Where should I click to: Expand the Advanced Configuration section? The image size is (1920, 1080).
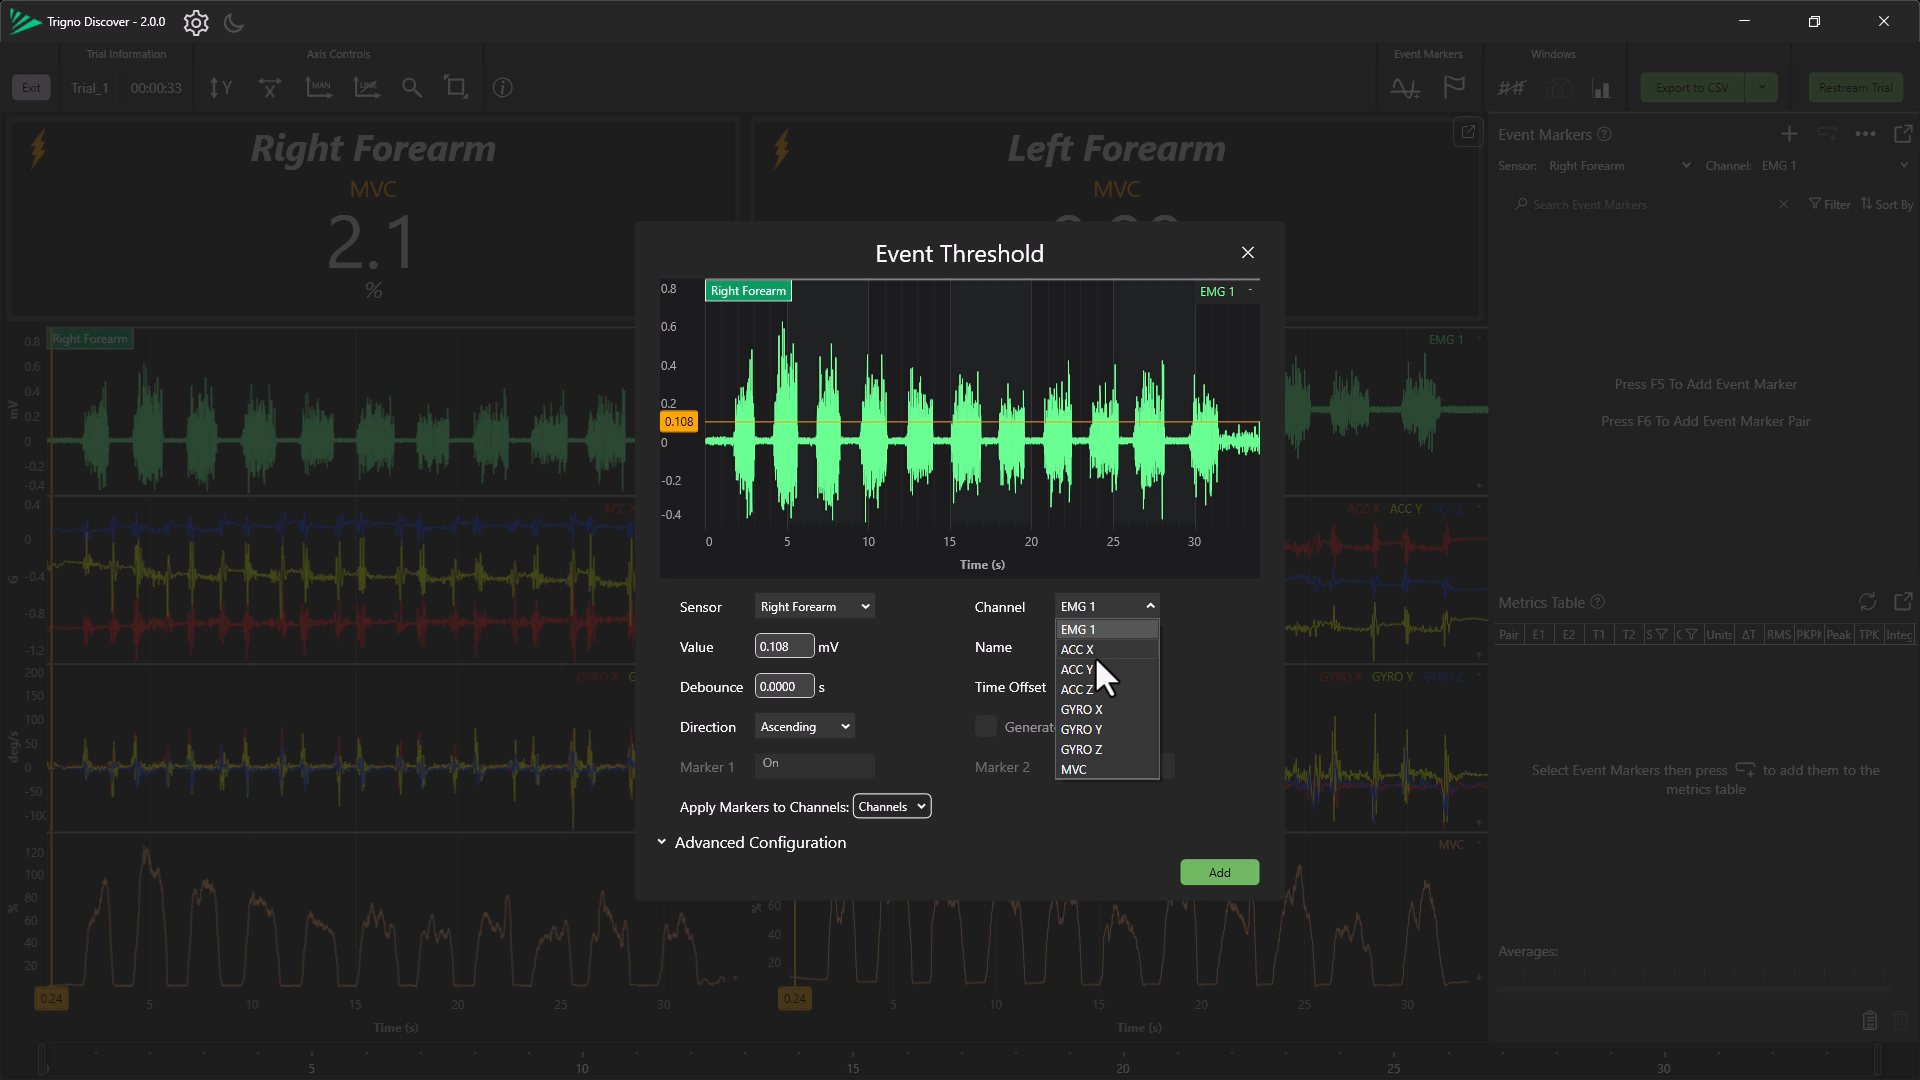pyautogui.click(x=760, y=843)
